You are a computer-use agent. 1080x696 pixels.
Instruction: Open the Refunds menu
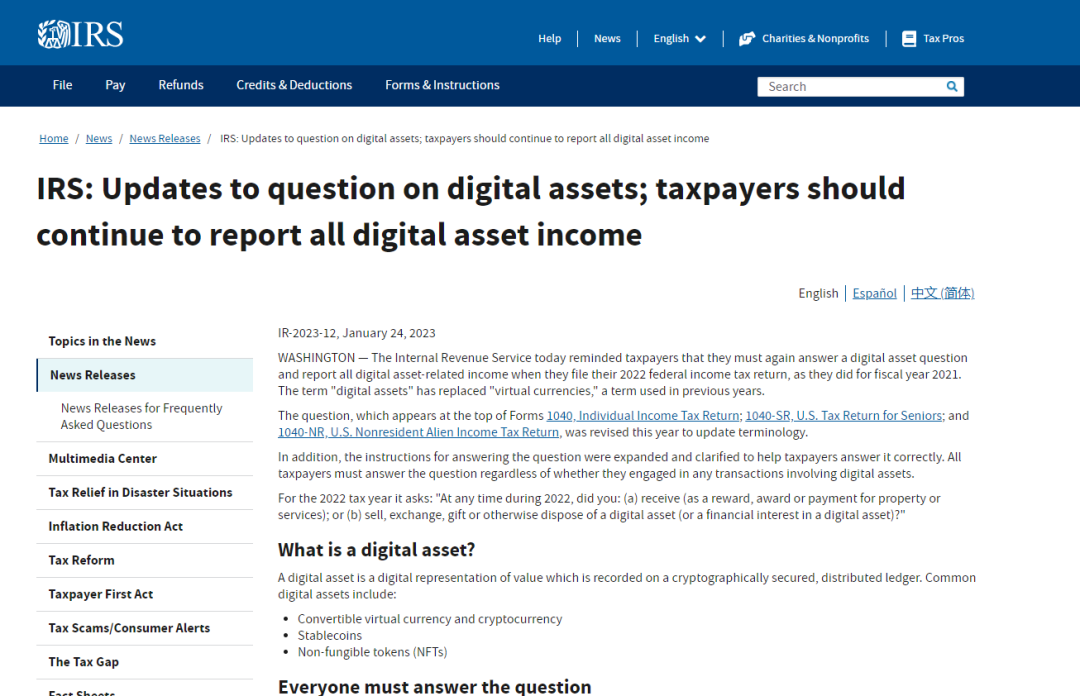pyautogui.click(x=180, y=85)
